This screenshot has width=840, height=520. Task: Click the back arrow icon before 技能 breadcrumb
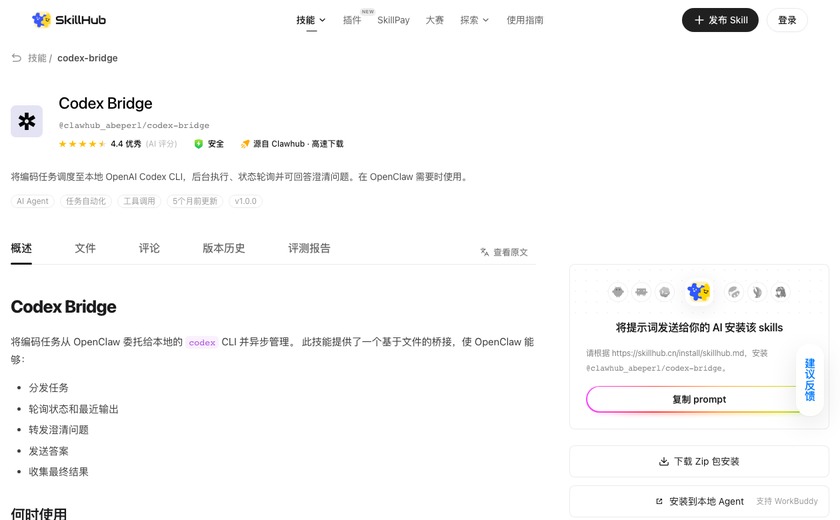[17, 58]
